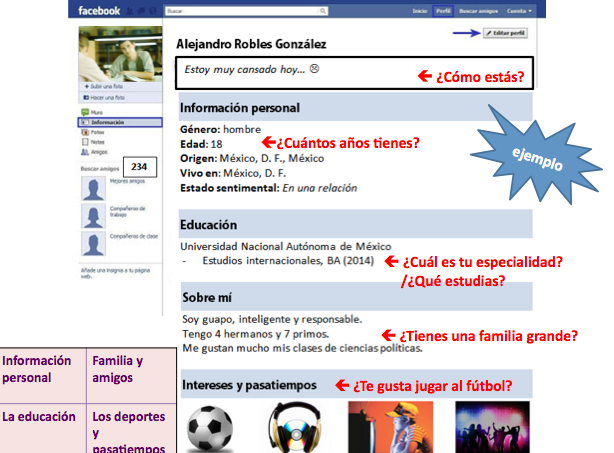Click the Origen: México, D. F., México line
Viewport: 614px width, 453px height.
[252, 159]
